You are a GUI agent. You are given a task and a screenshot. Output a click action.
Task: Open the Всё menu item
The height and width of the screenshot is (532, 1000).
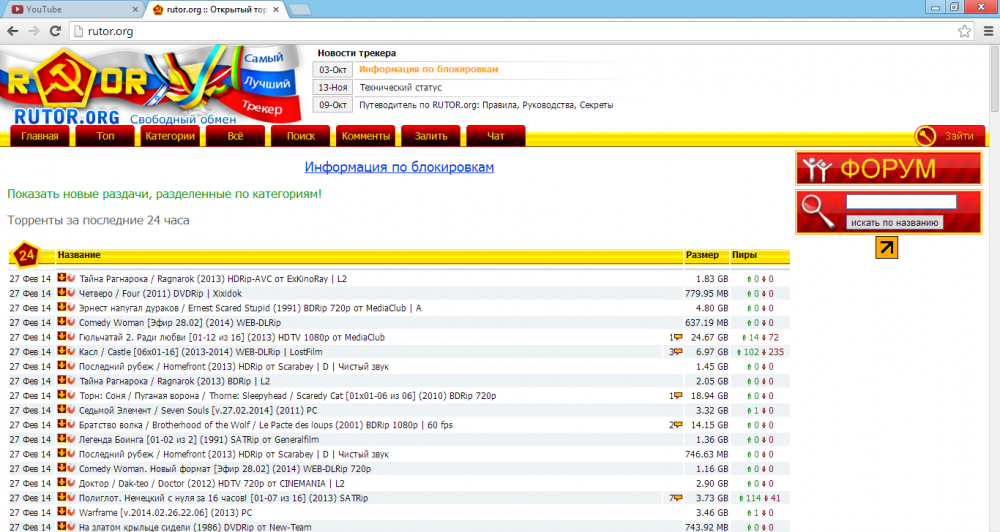coord(235,136)
